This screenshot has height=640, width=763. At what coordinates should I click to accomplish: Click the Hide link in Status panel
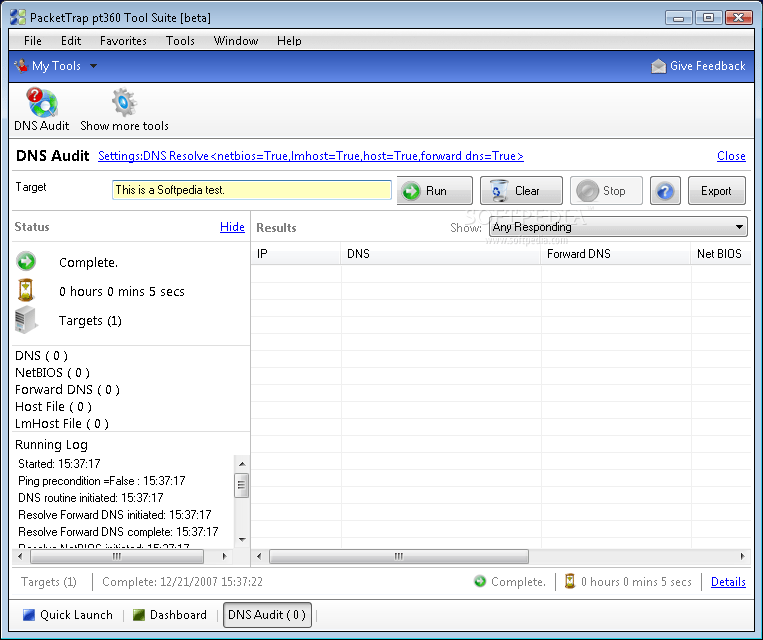point(232,227)
